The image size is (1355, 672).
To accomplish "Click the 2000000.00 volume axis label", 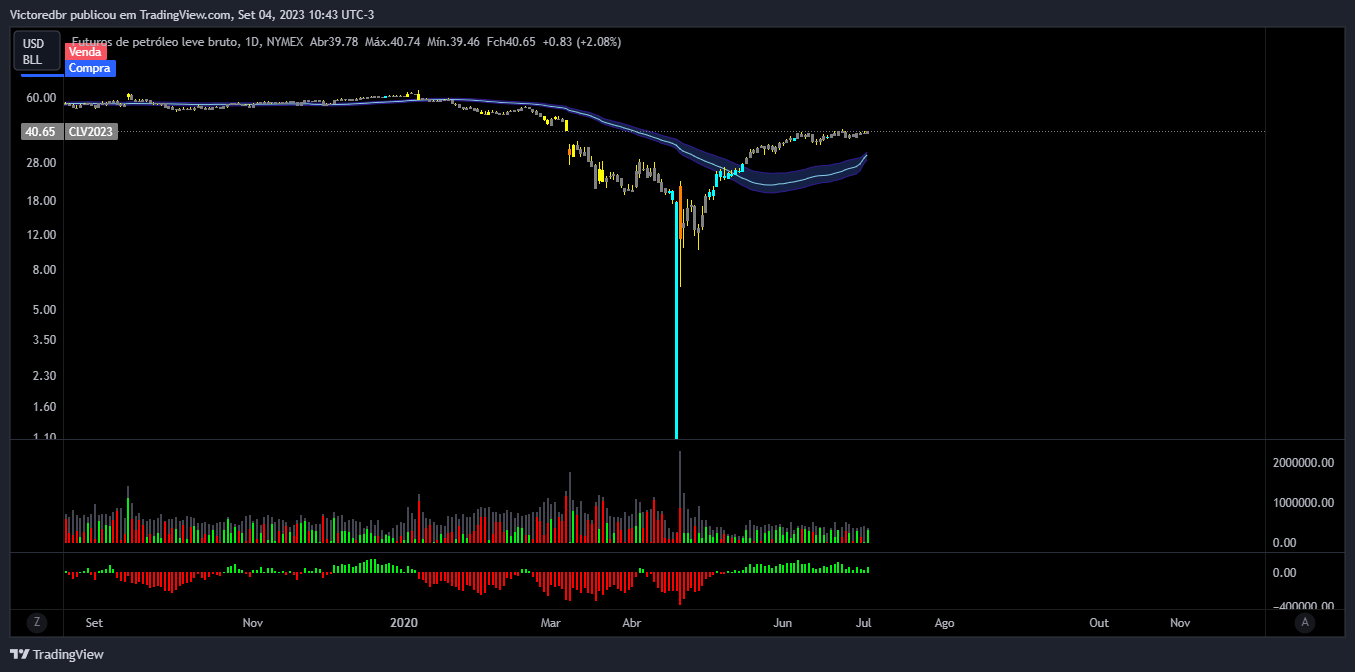I will (x=1304, y=463).
